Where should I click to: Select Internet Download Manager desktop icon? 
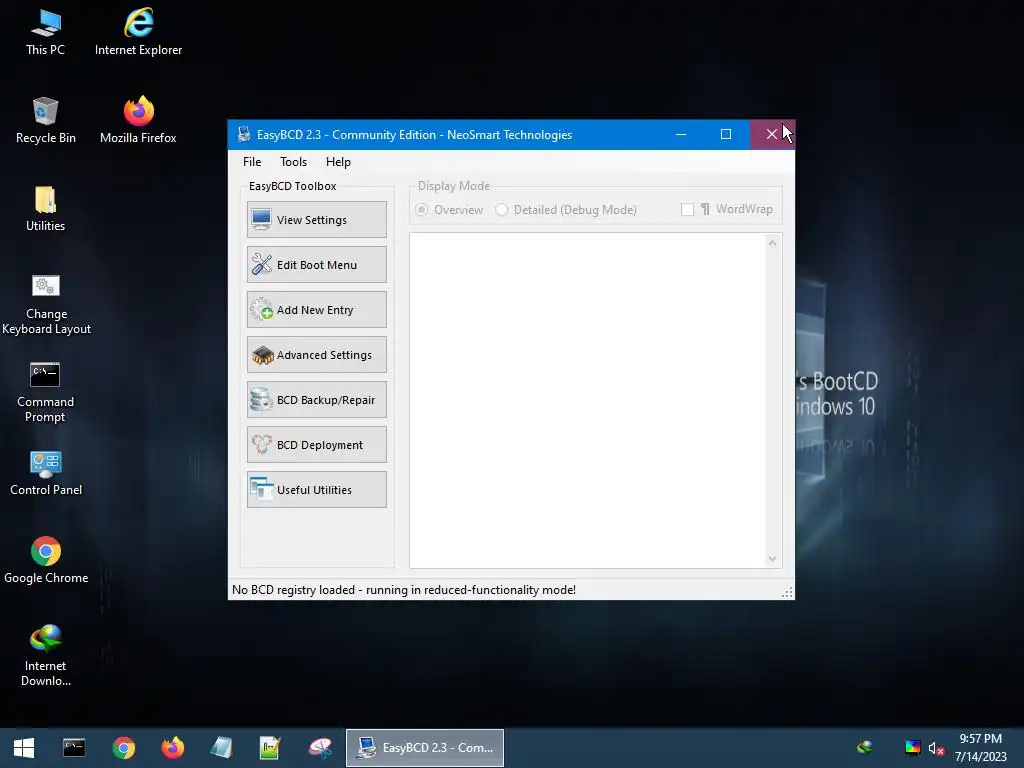pos(46,655)
